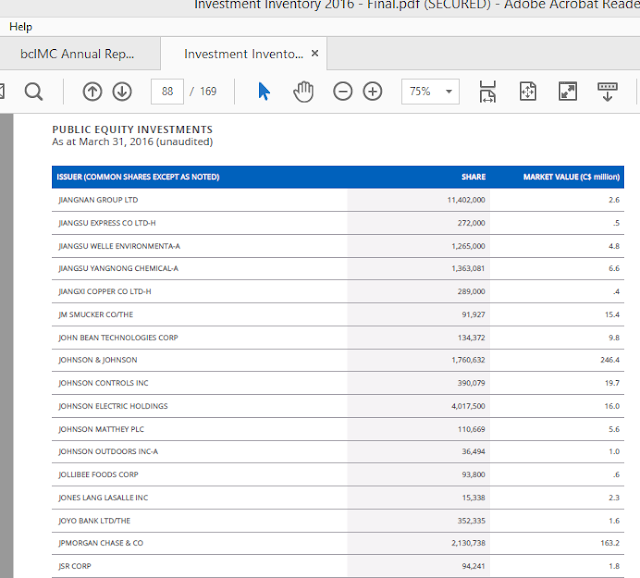Image resolution: width=640 pixels, height=578 pixels.
Task: Click total page count 169
Action: 208,91
